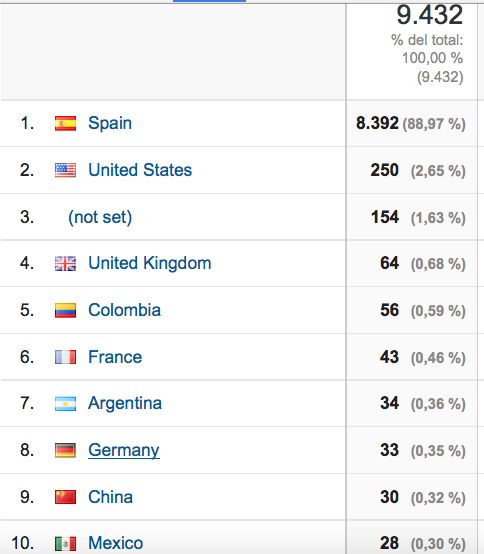Open the Mexico country link
484x554 pixels.
(x=116, y=543)
